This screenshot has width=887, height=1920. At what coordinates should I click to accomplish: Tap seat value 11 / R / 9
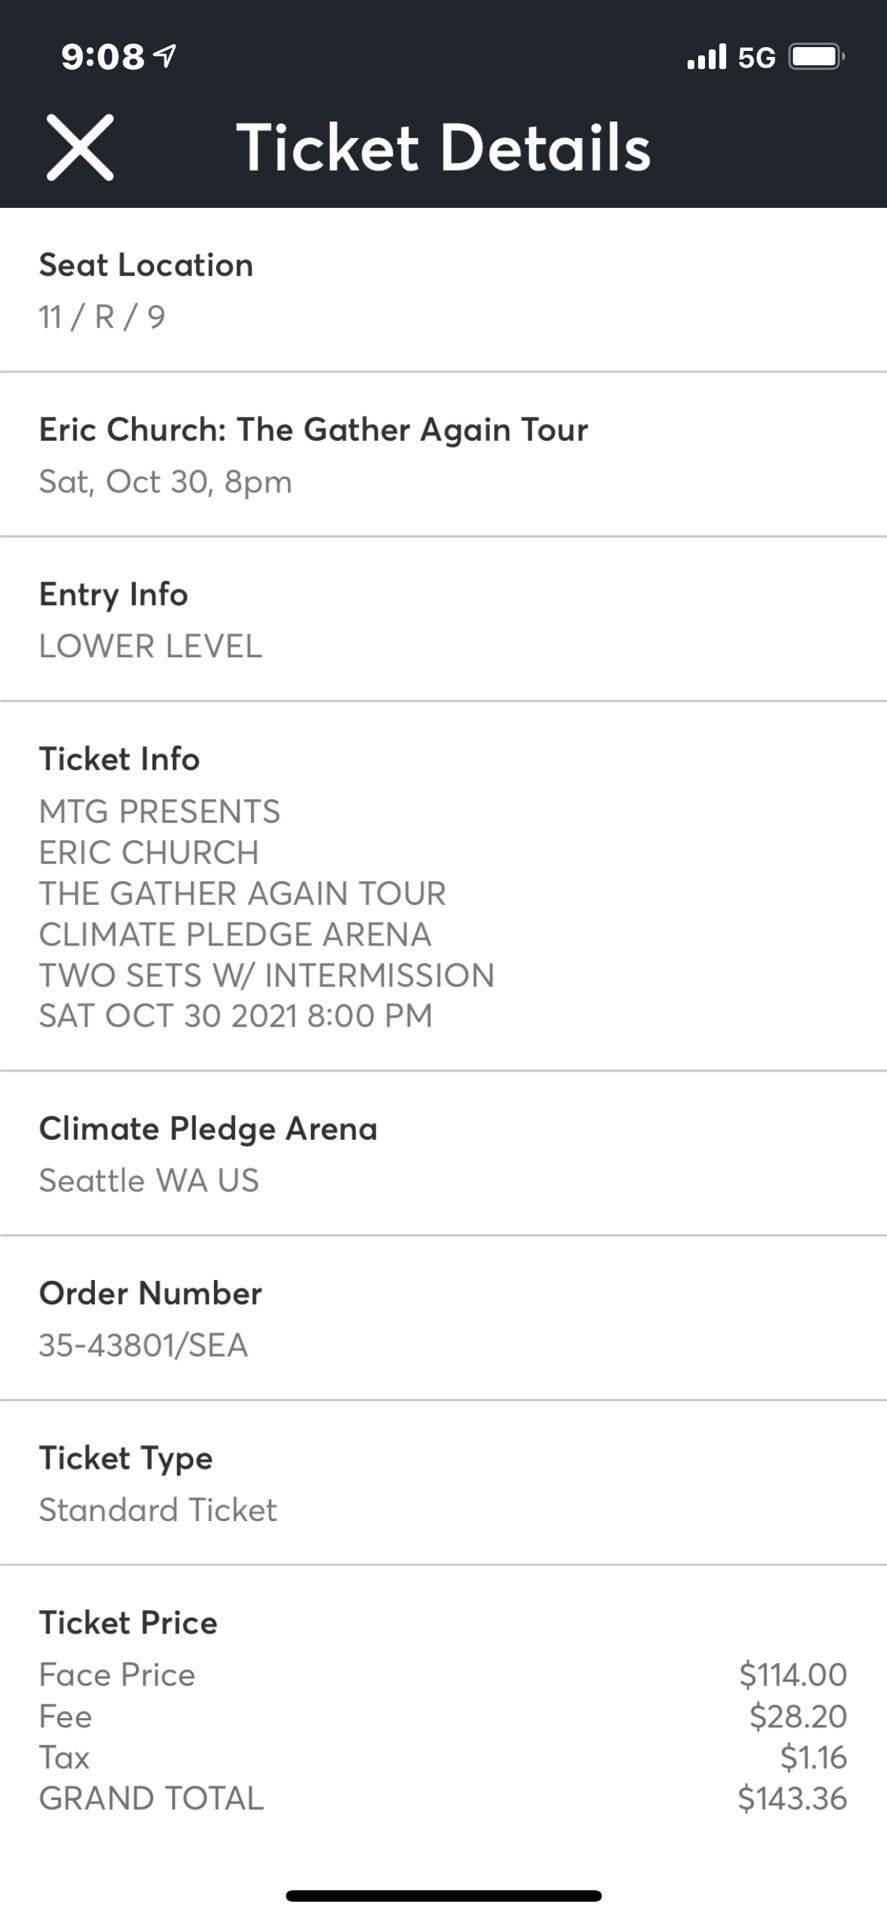(102, 317)
